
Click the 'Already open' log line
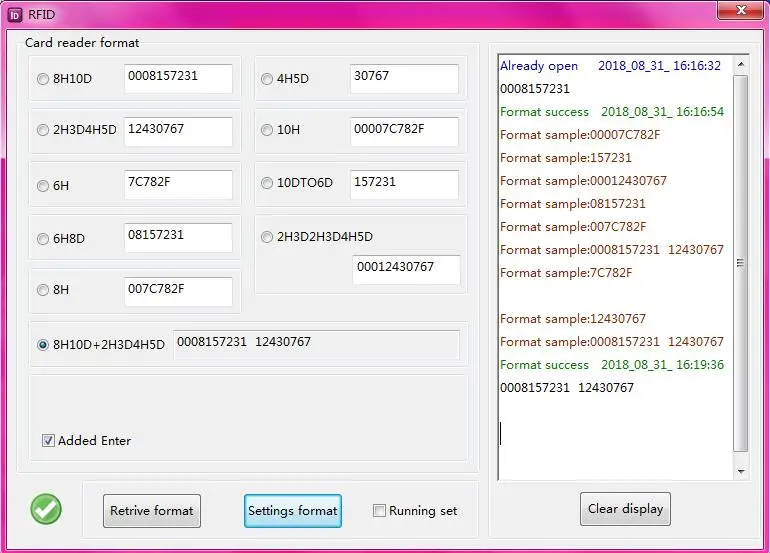pos(610,66)
